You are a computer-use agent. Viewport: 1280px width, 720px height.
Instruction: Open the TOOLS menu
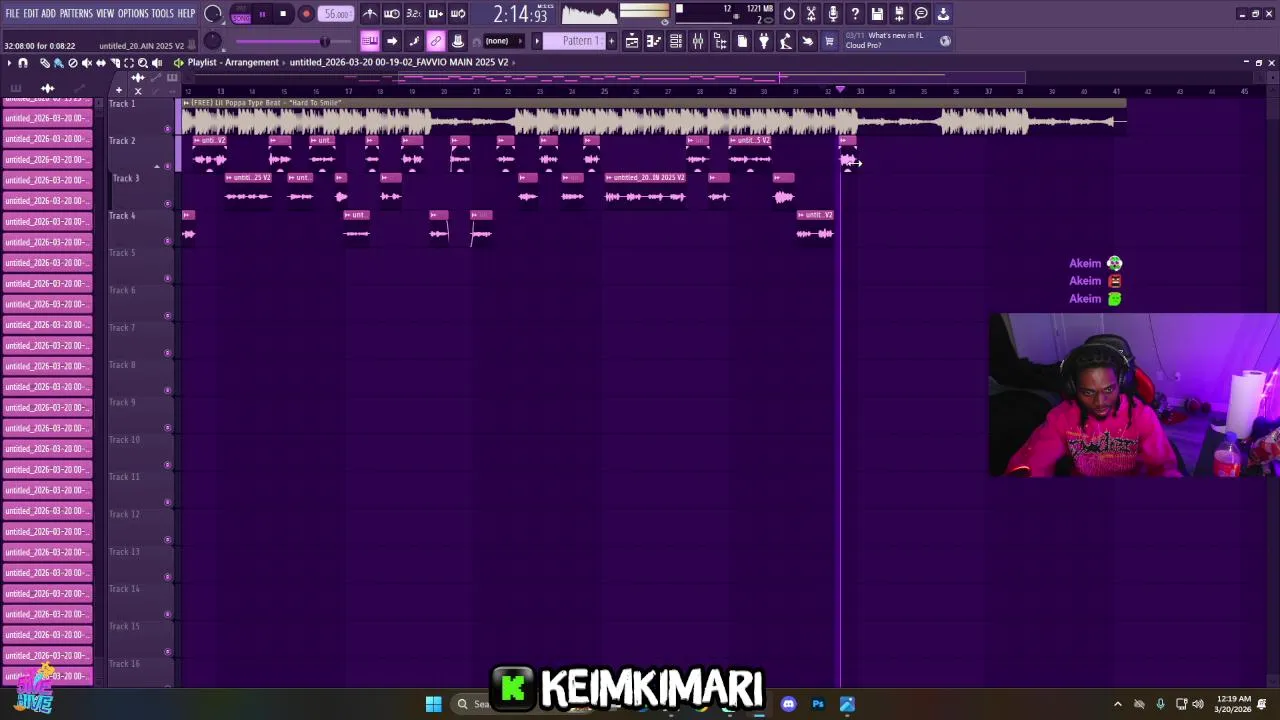pyautogui.click(x=163, y=14)
